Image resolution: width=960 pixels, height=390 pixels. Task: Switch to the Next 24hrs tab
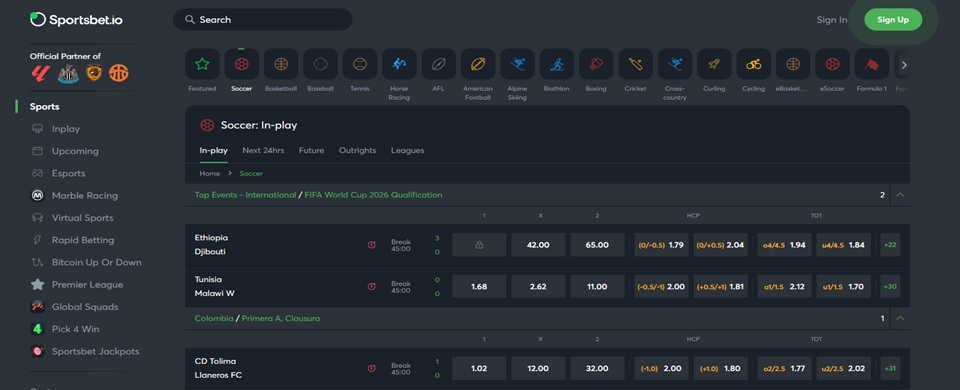263,151
